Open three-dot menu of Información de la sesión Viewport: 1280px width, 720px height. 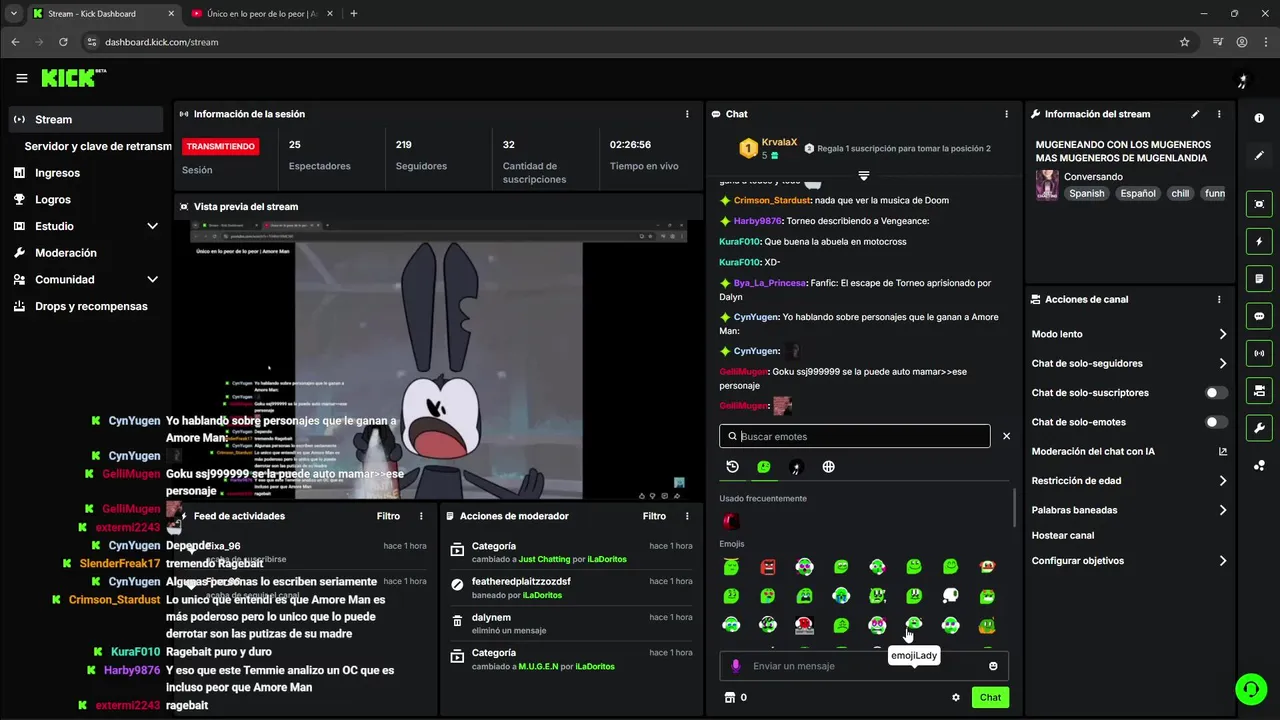coord(687,114)
